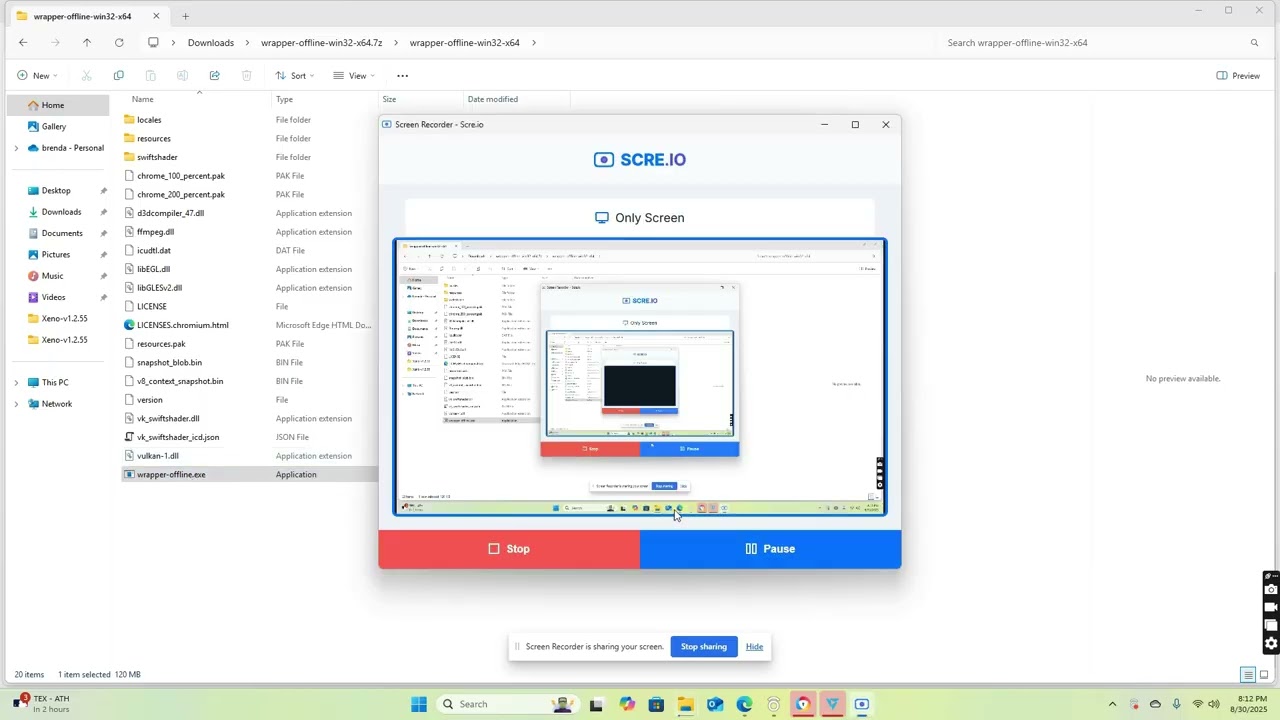Expand the This PC tree node
1280x720 pixels.
coord(16,383)
